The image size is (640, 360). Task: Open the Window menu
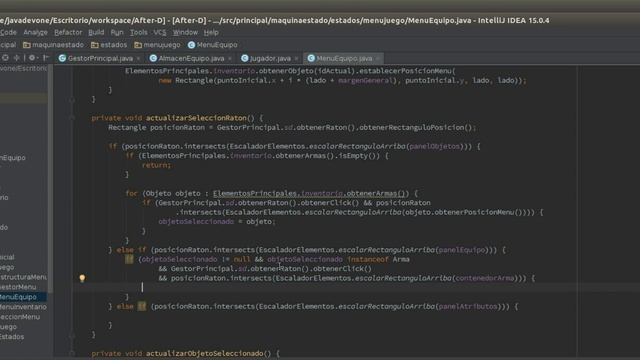pyautogui.click(x=185, y=32)
